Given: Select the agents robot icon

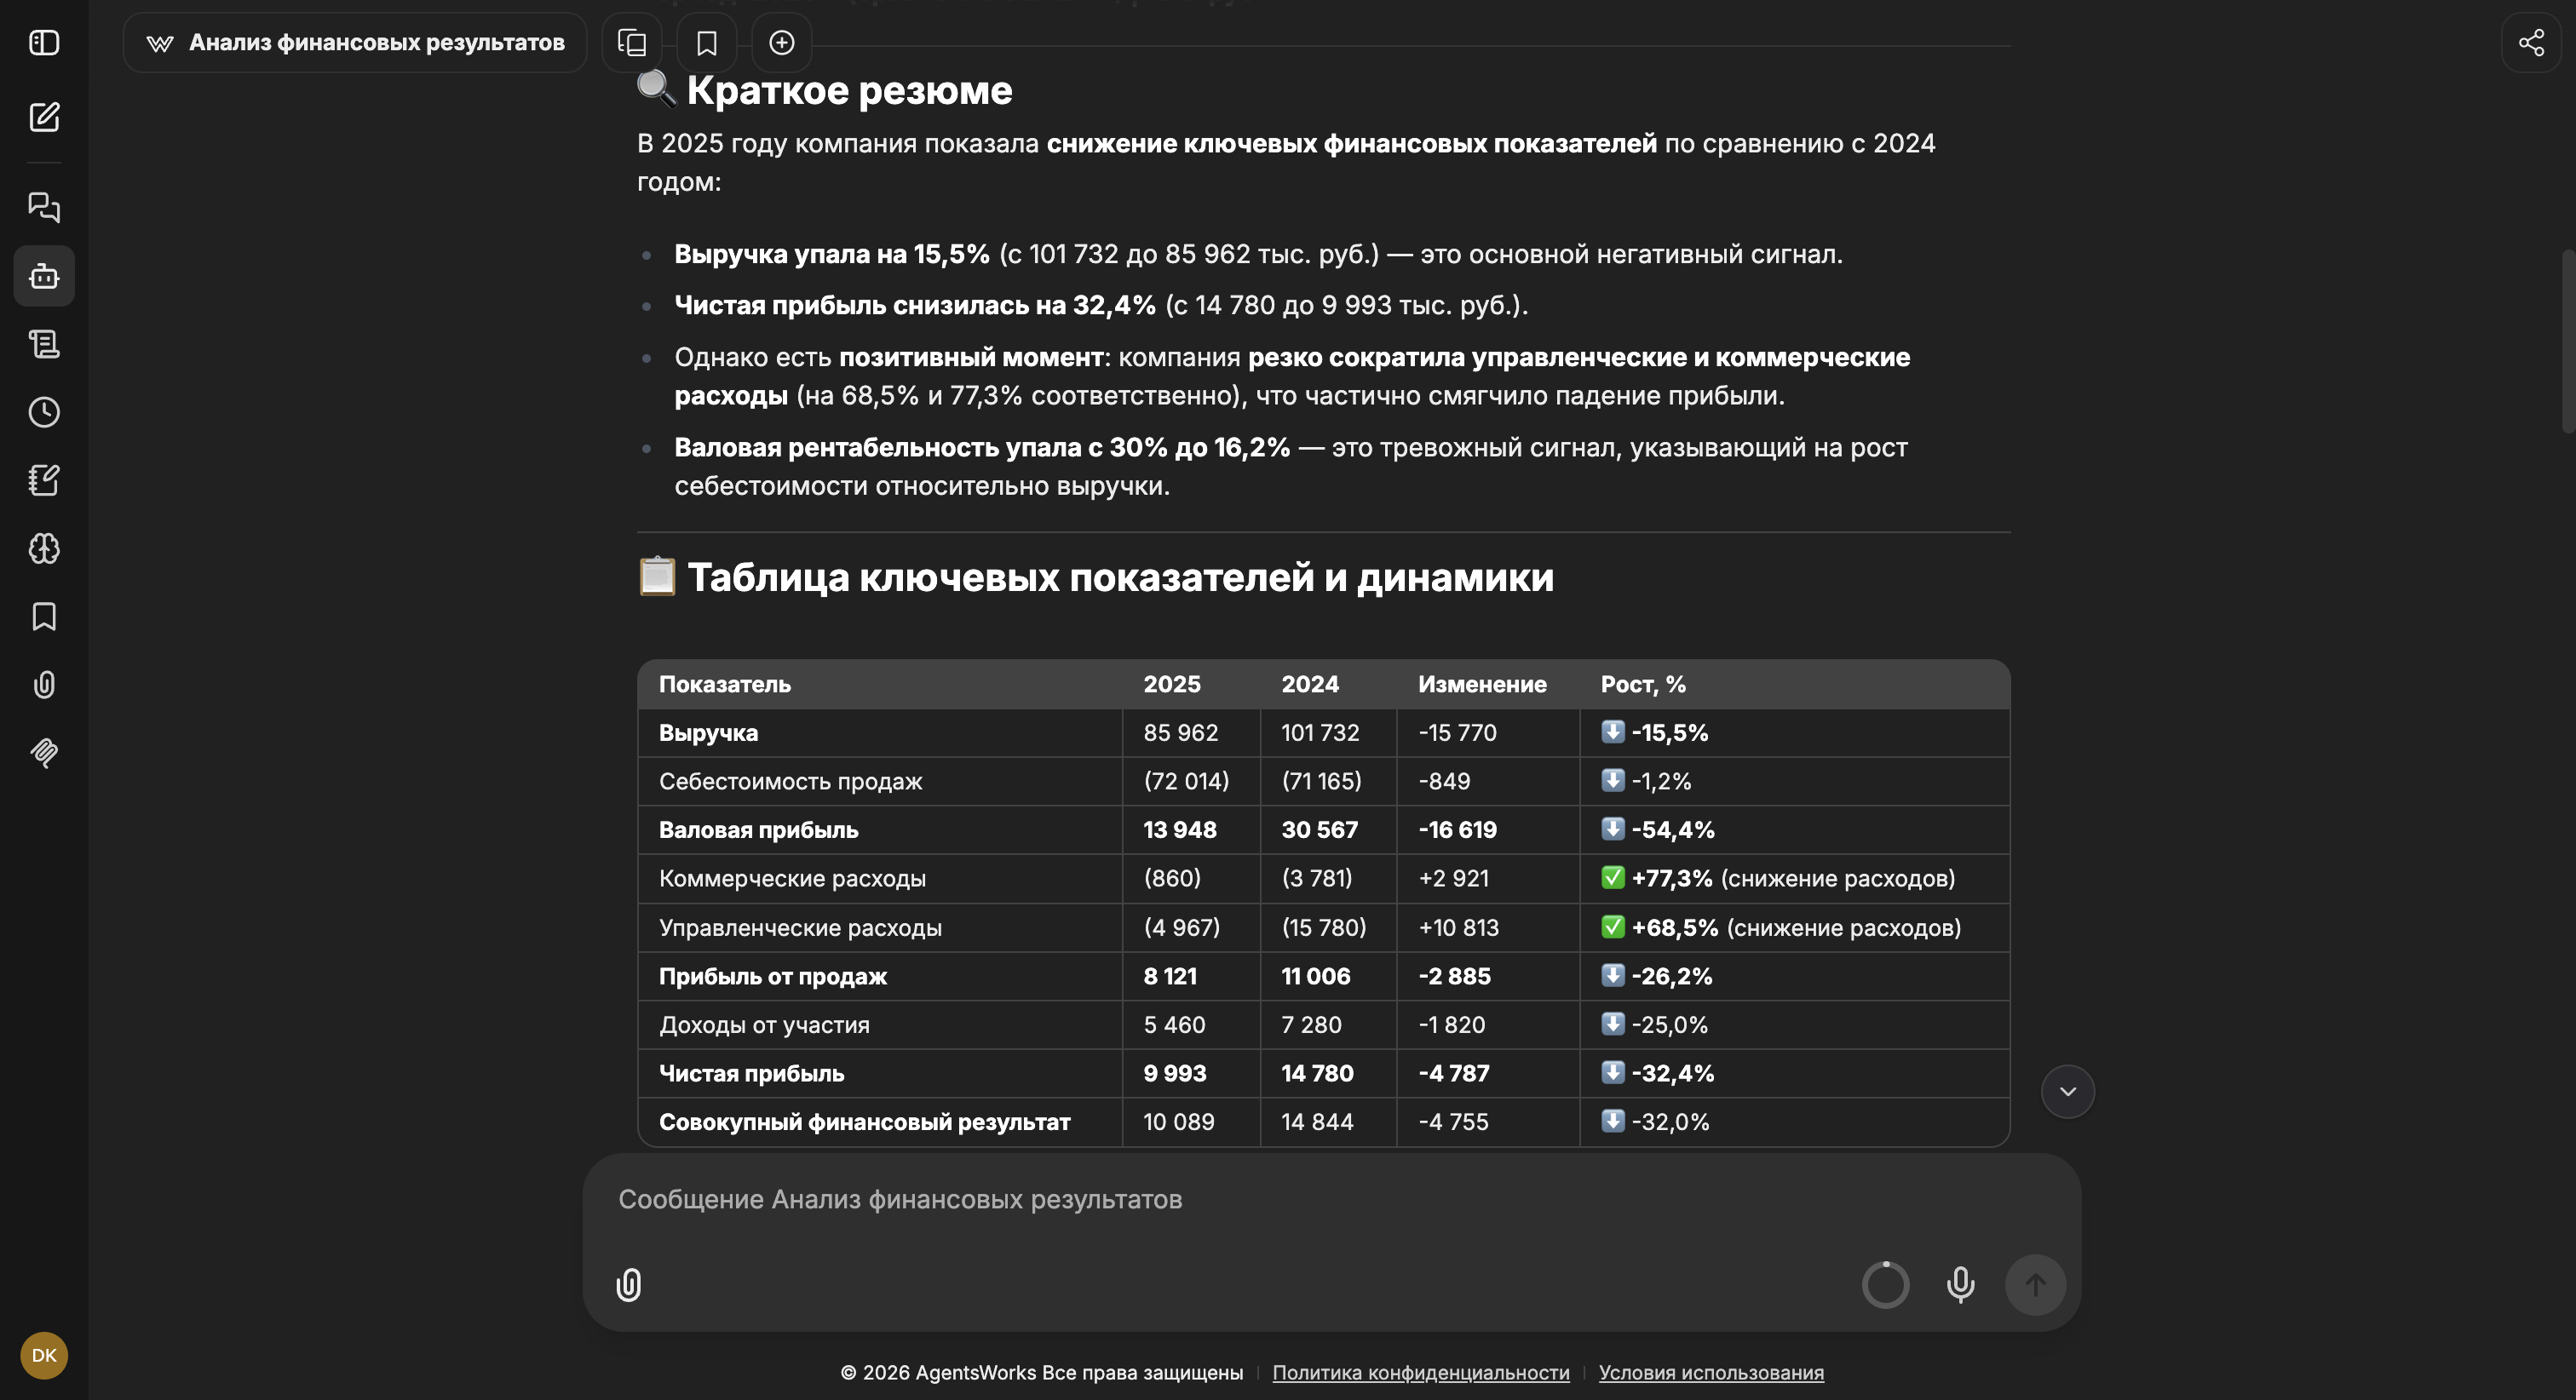Looking at the screenshot, I should (44, 276).
